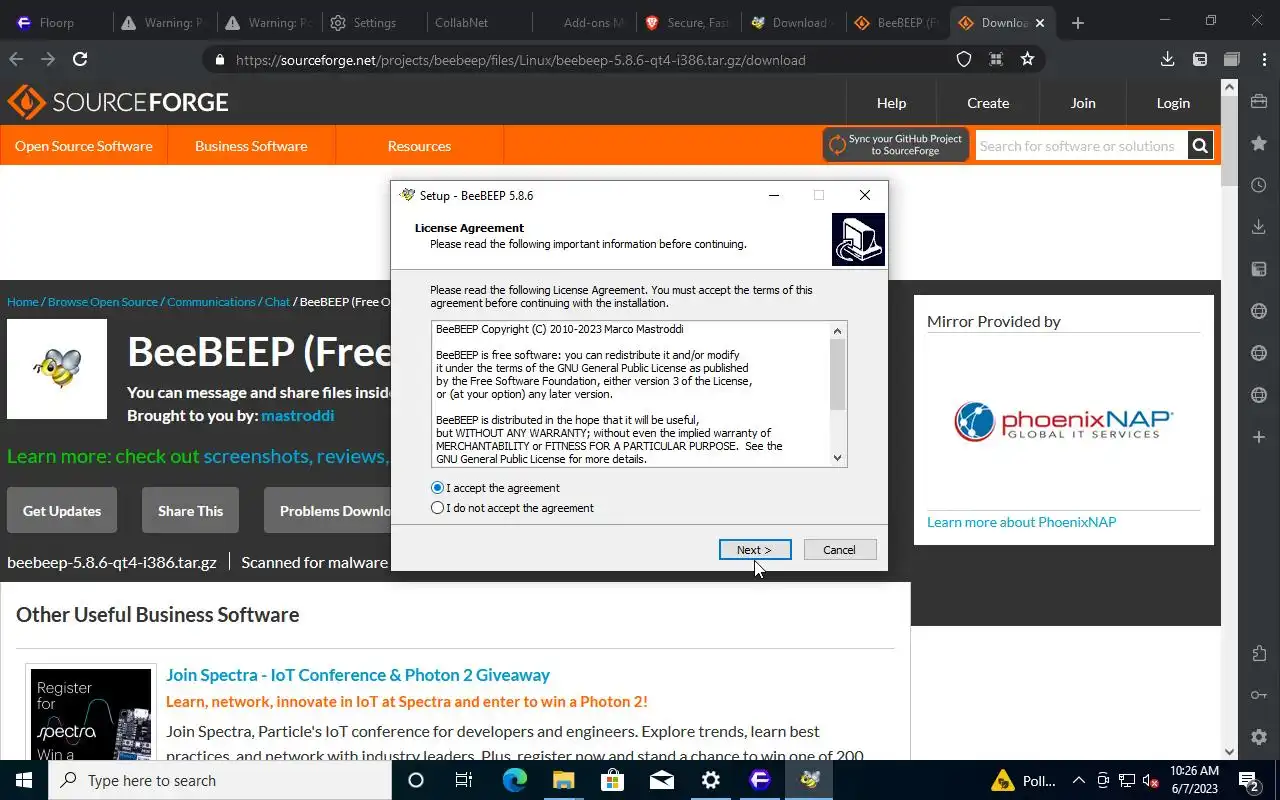The width and height of the screenshot is (1280, 800).
Task: Open the mastroddi author link
Action: (297, 415)
